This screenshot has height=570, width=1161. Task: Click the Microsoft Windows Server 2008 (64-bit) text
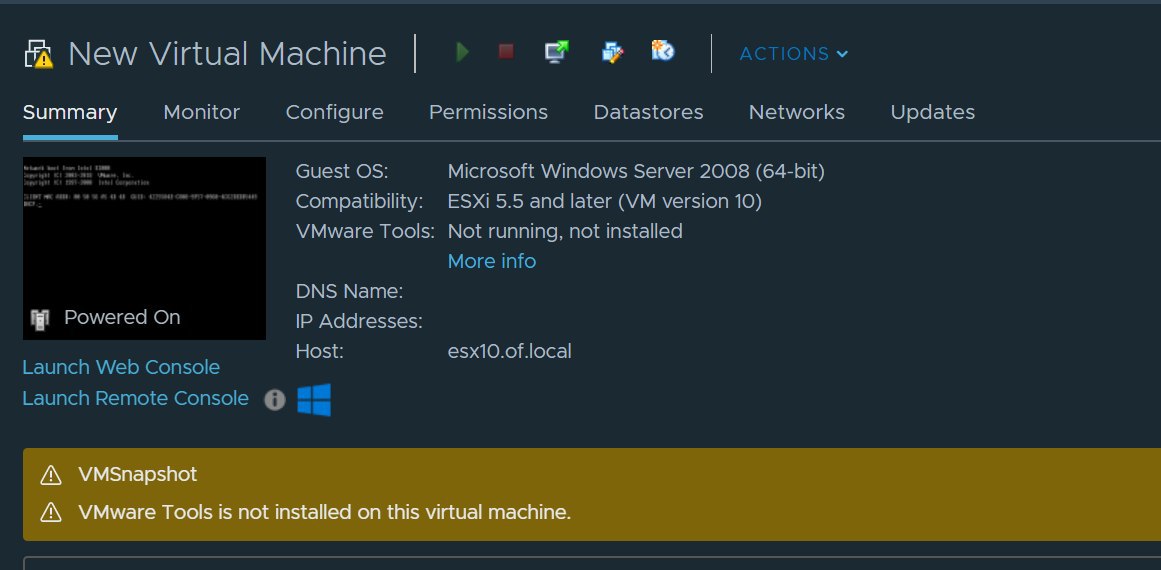tap(636, 172)
